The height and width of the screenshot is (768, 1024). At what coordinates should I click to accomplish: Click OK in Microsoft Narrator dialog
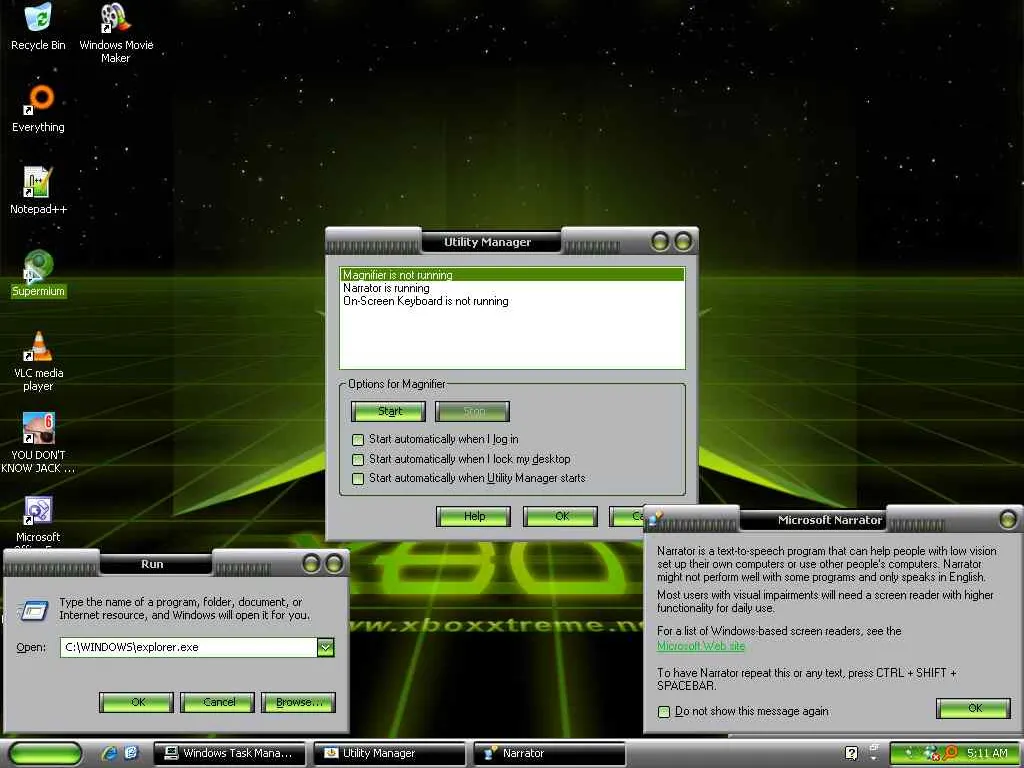[973, 709]
